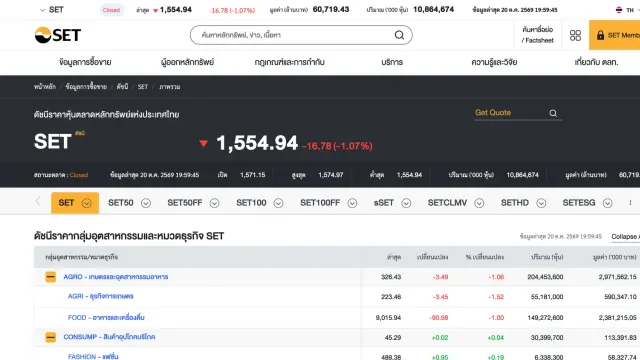
Task: Select the SET index tab
Action: pos(66,203)
